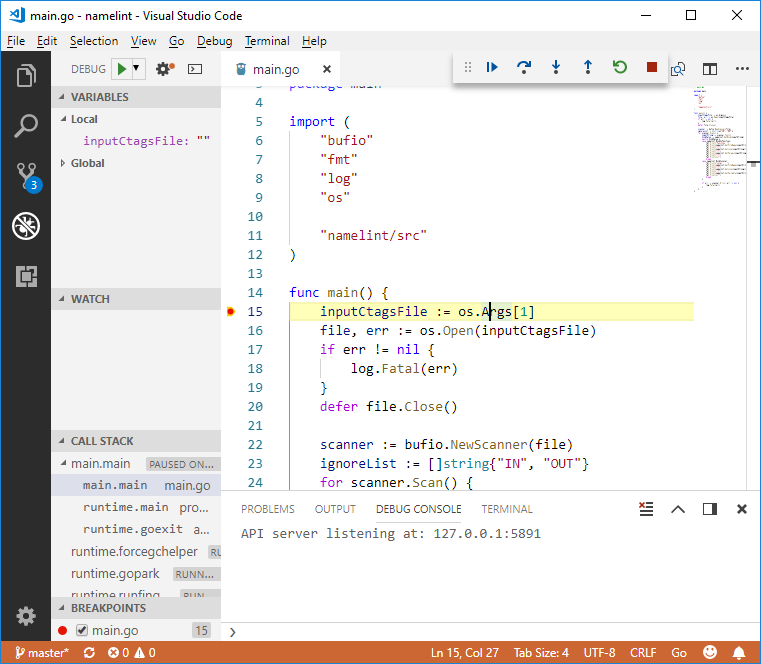Screen dimensions: 761x664
Task: Click Ln 15, Col 27 in status bar
Action: [464, 652]
